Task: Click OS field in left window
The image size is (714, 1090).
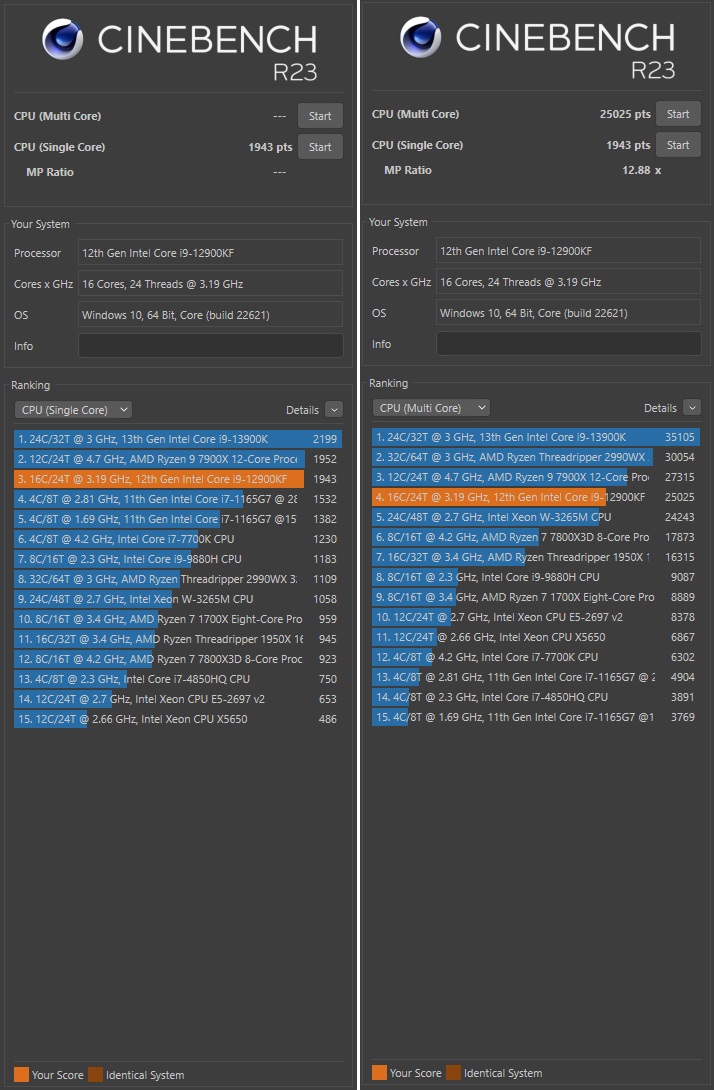Action: pyautogui.click(x=210, y=314)
